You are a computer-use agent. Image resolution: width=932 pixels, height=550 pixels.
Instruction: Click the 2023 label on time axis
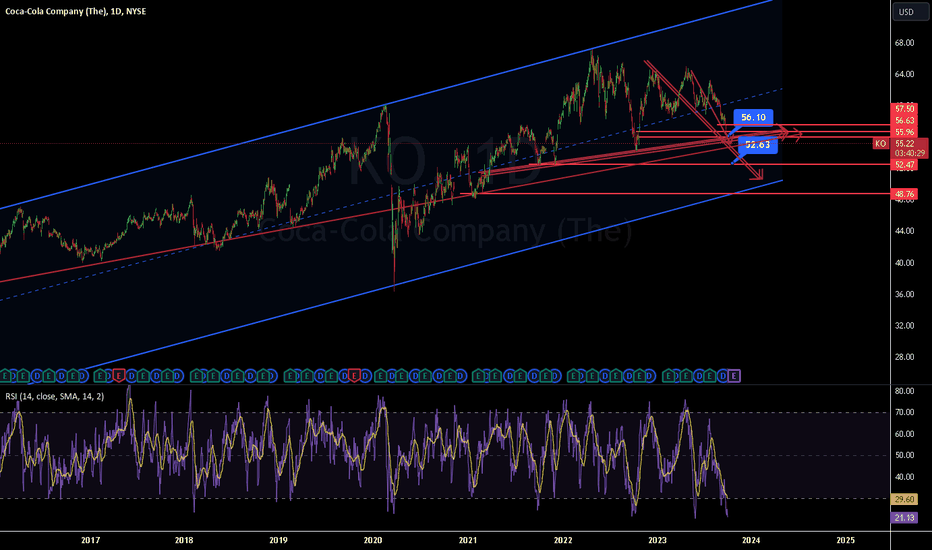(x=657, y=540)
